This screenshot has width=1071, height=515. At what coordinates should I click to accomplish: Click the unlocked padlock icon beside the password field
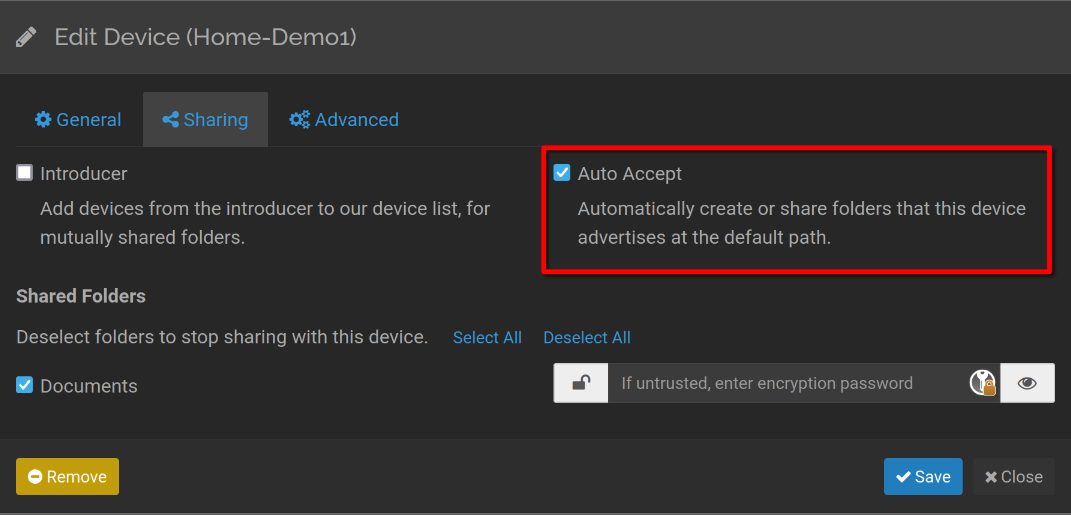(581, 383)
